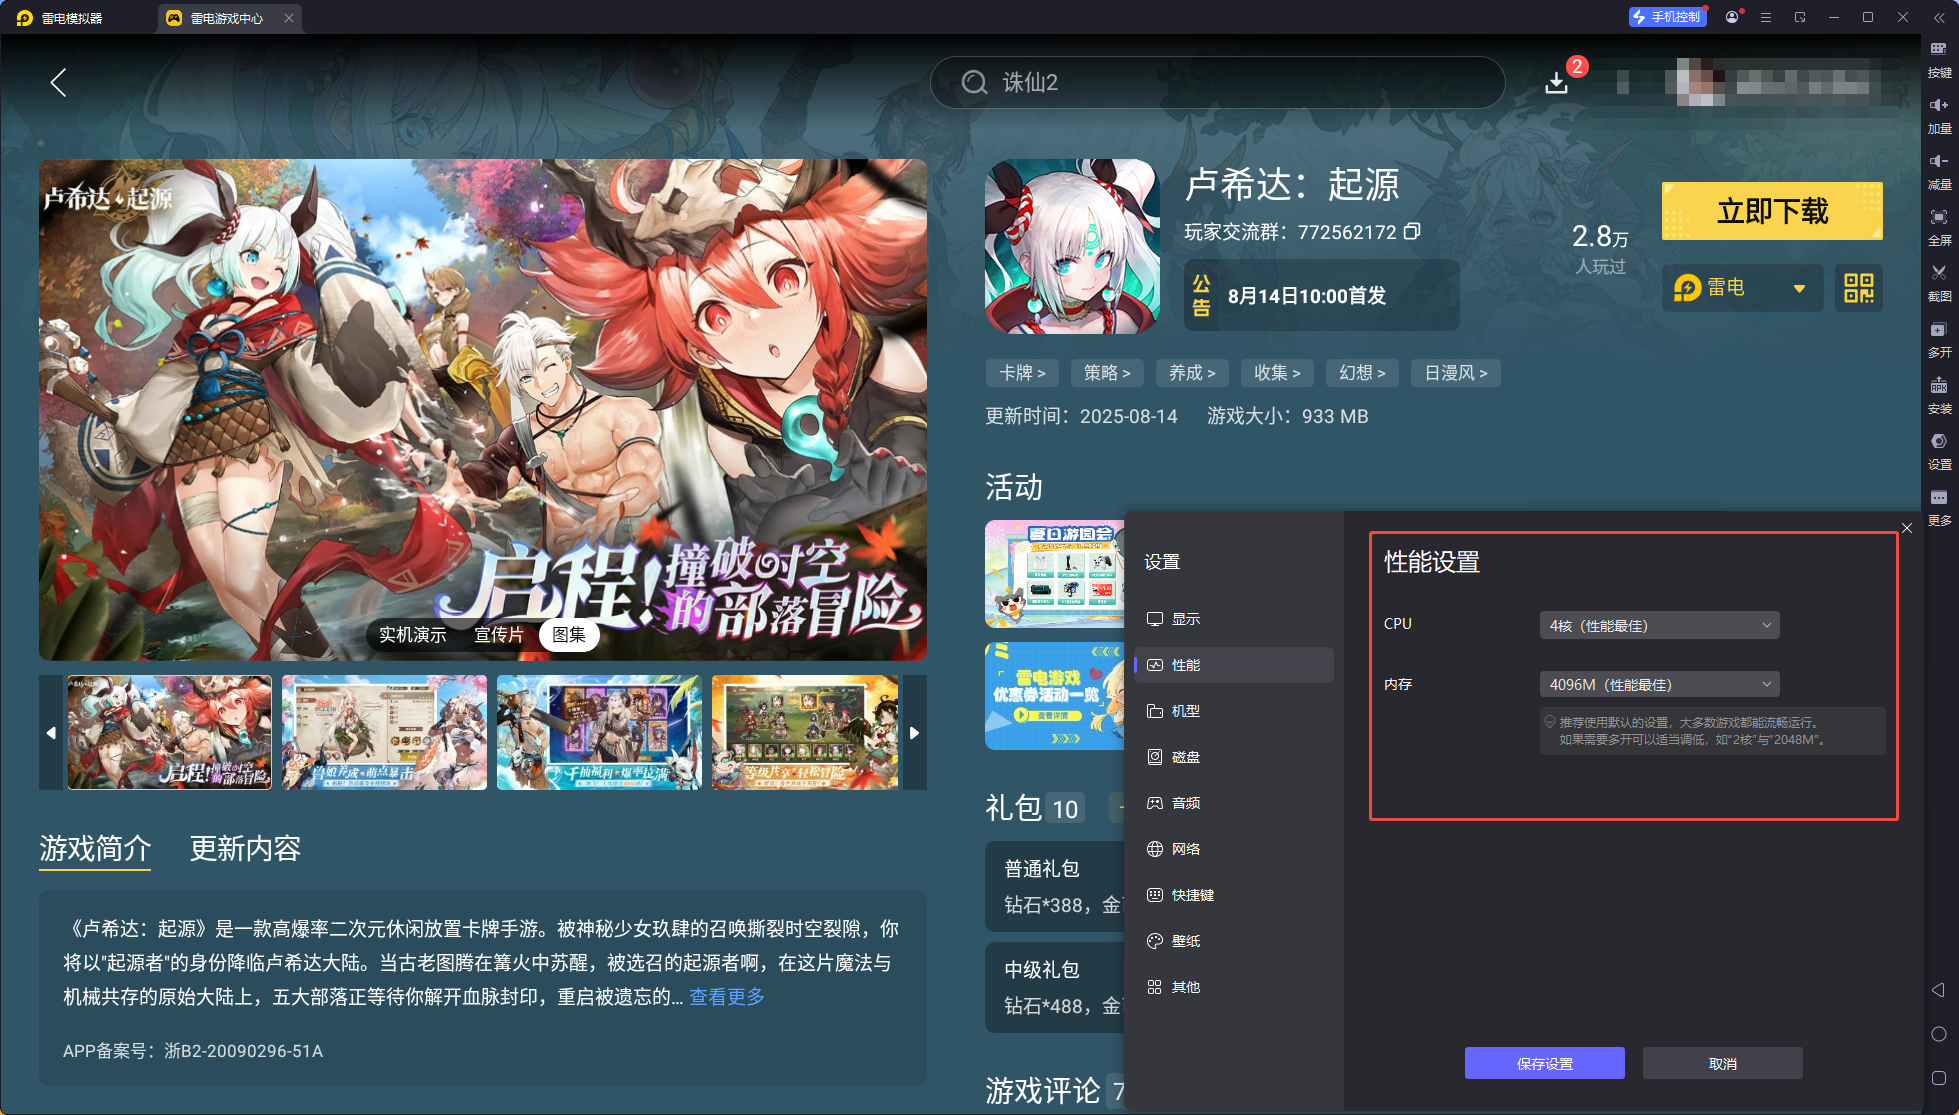Select 网络 in settings menu
Image resolution: width=1959 pixels, height=1115 pixels.
point(1234,849)
